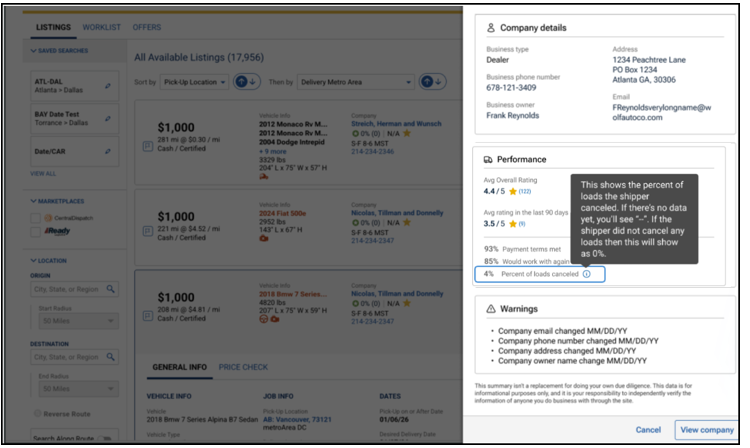Open the Pick-Up Location sort dropdown
The width and height of the screenshot is (750, 448).
pyautogui.click(x=194, y=82)
